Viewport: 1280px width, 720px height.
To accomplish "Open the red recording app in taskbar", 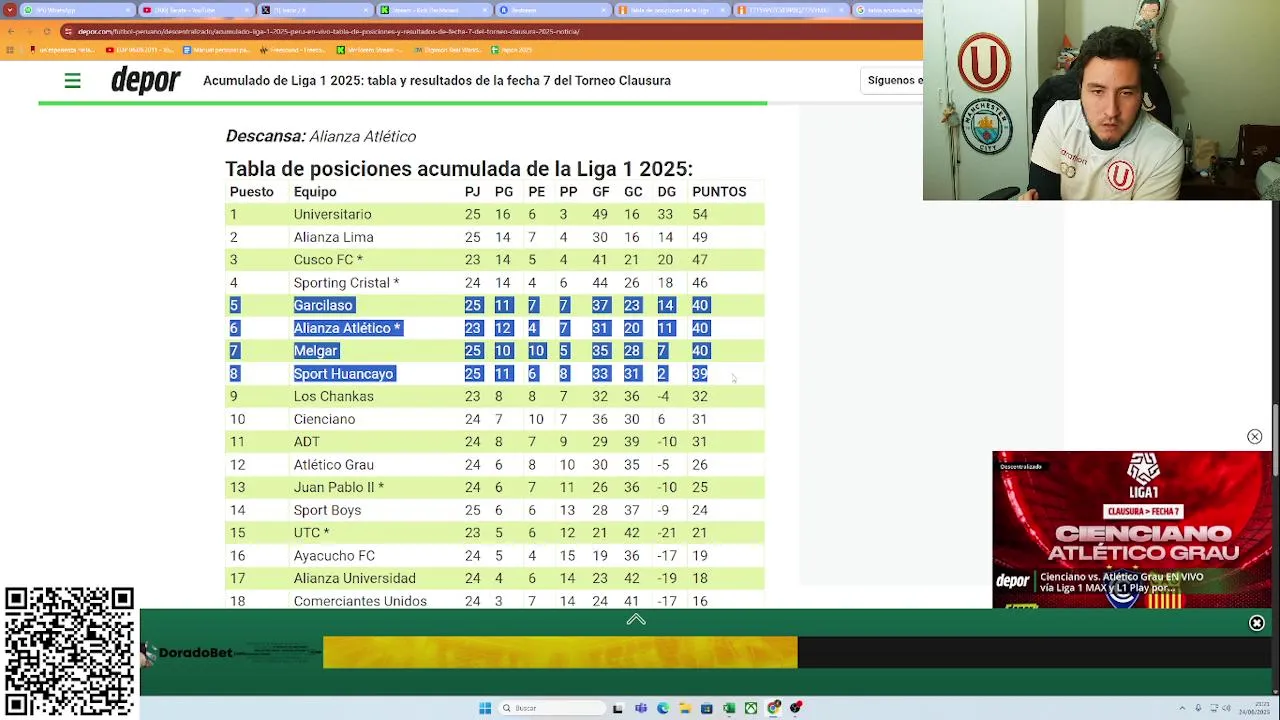I will pos(796,708).
